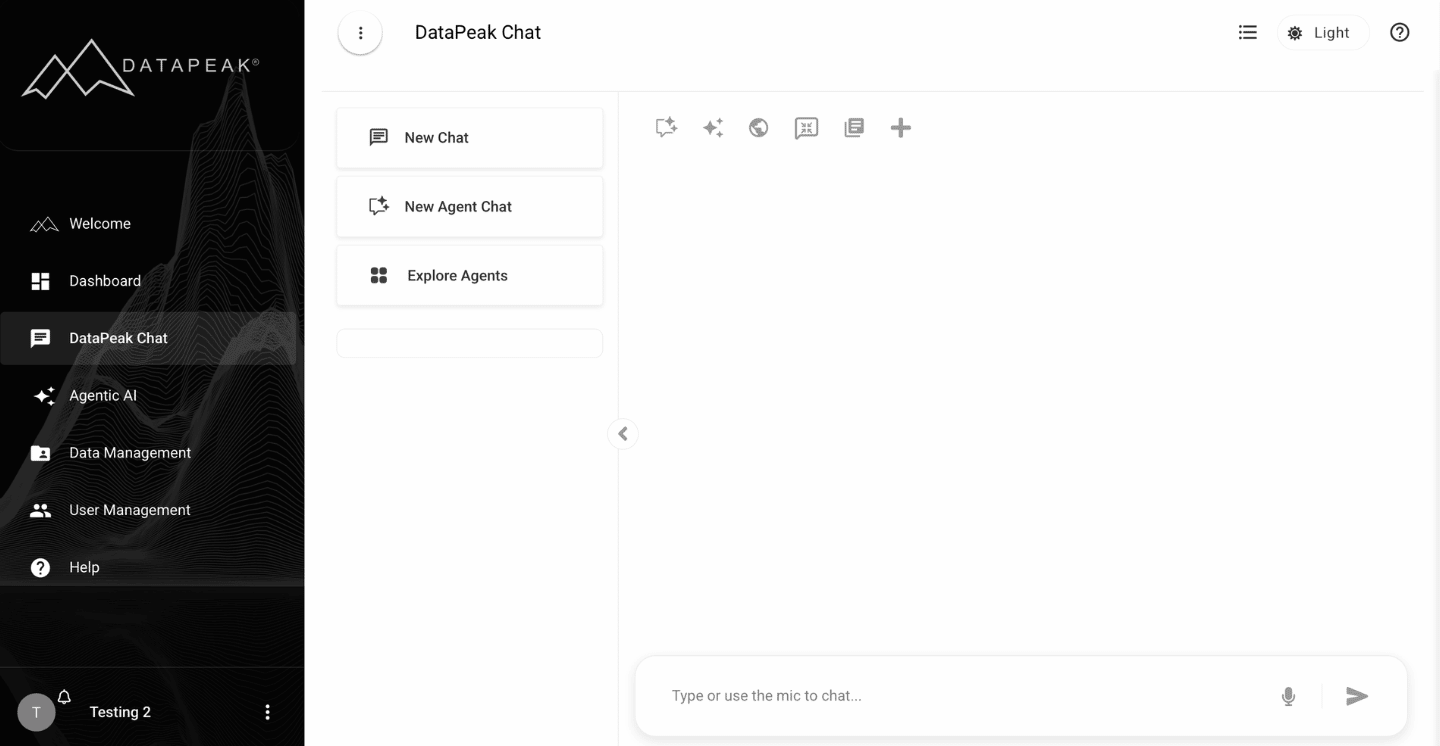Open notifications bell near user avatar

coord(64,697)
